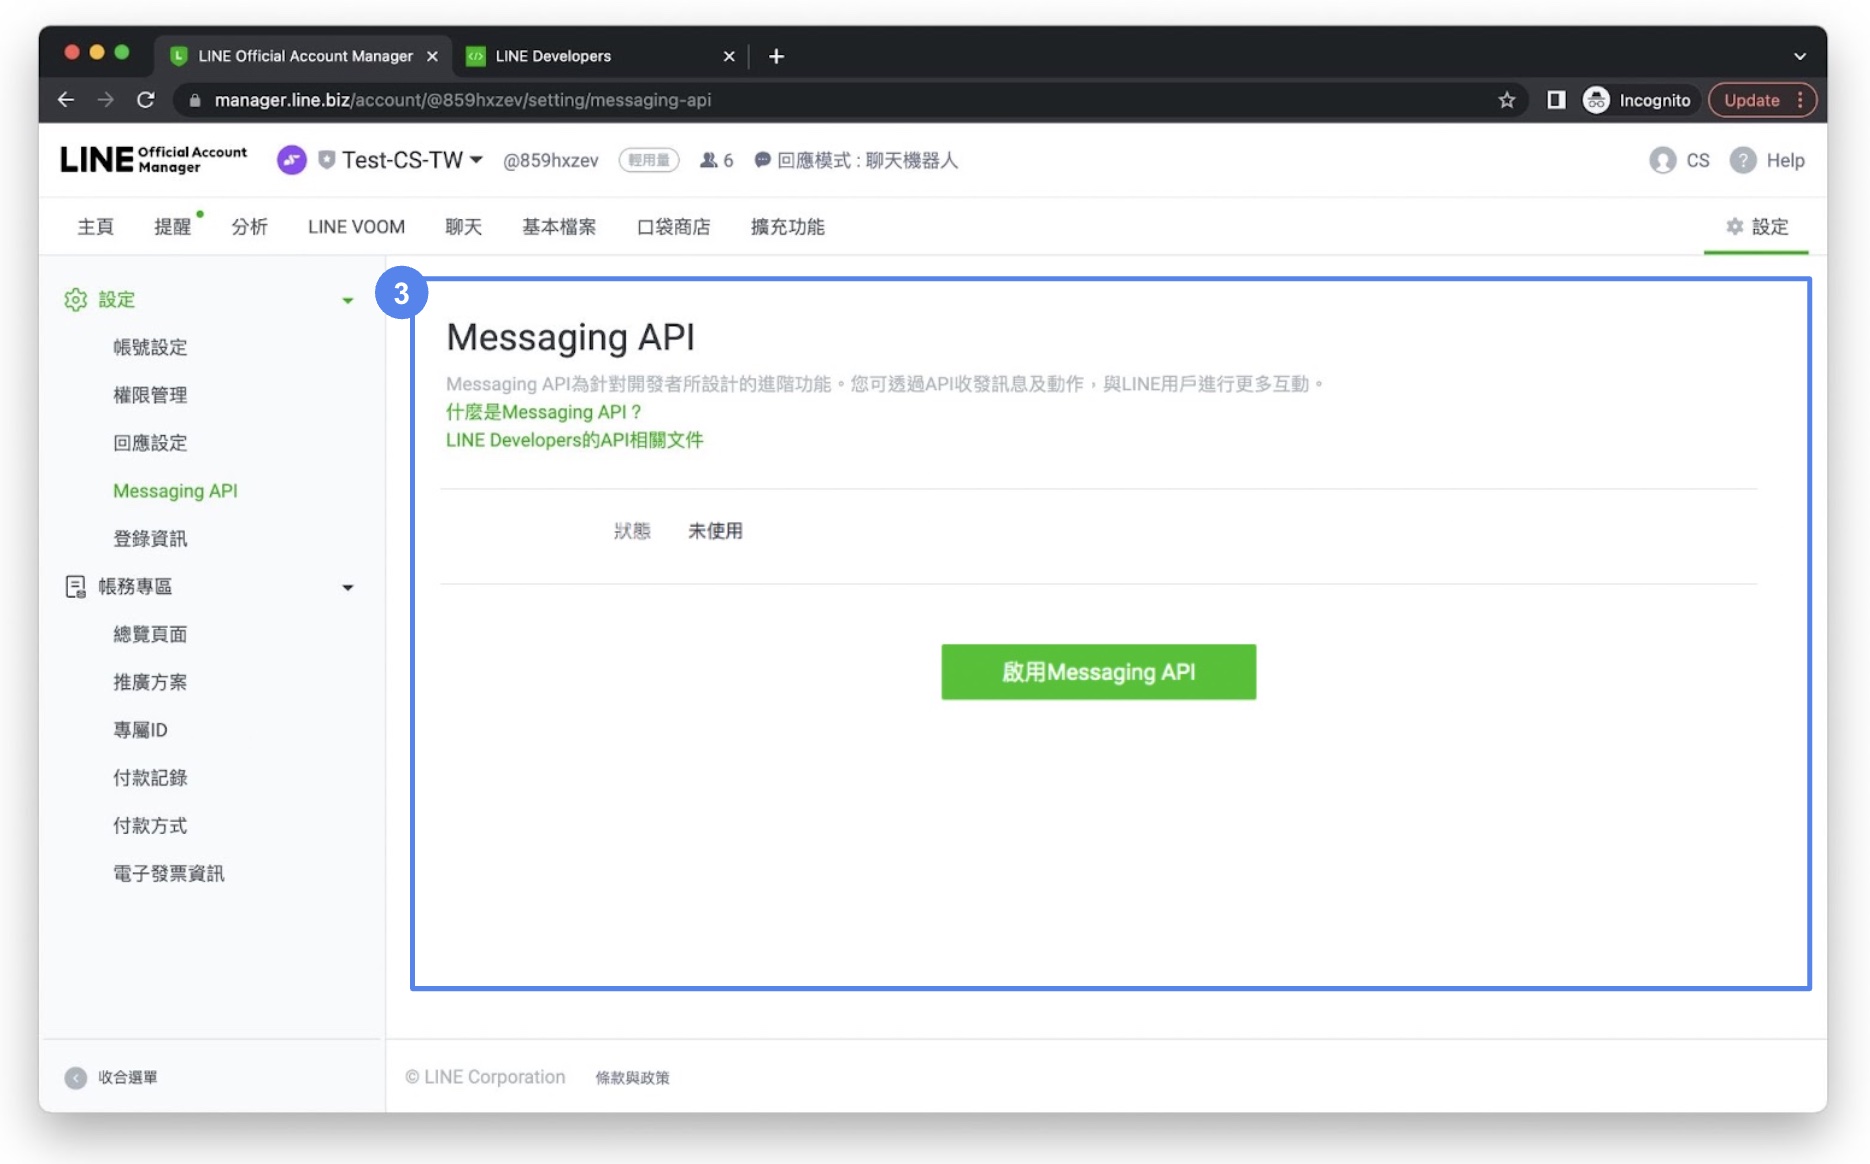Select Messaging API in the sidebar
The height and width of the screenshot is (1164, 1870).
pyautogui.click(x=175, y=491)
